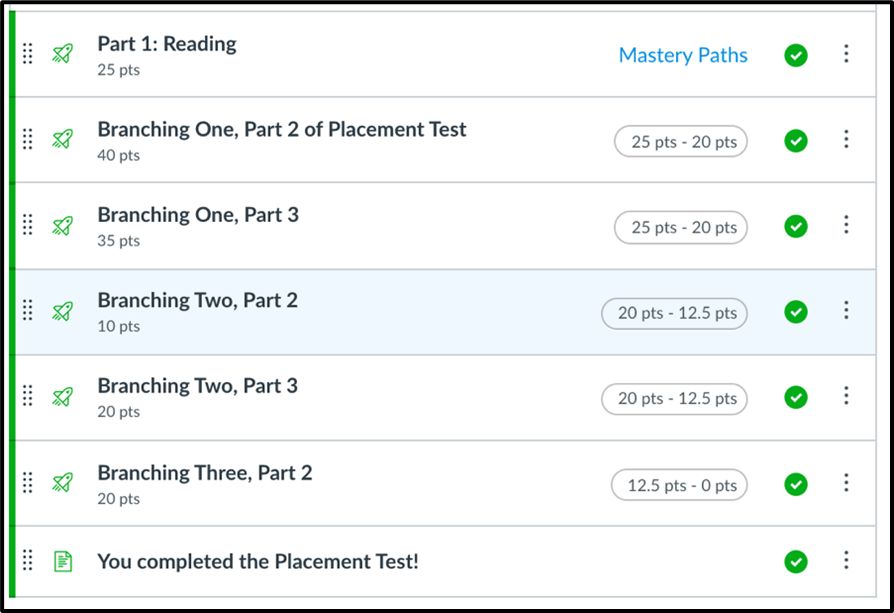Grab the drag handle for Part 1: Reading

tap(27, 54)
